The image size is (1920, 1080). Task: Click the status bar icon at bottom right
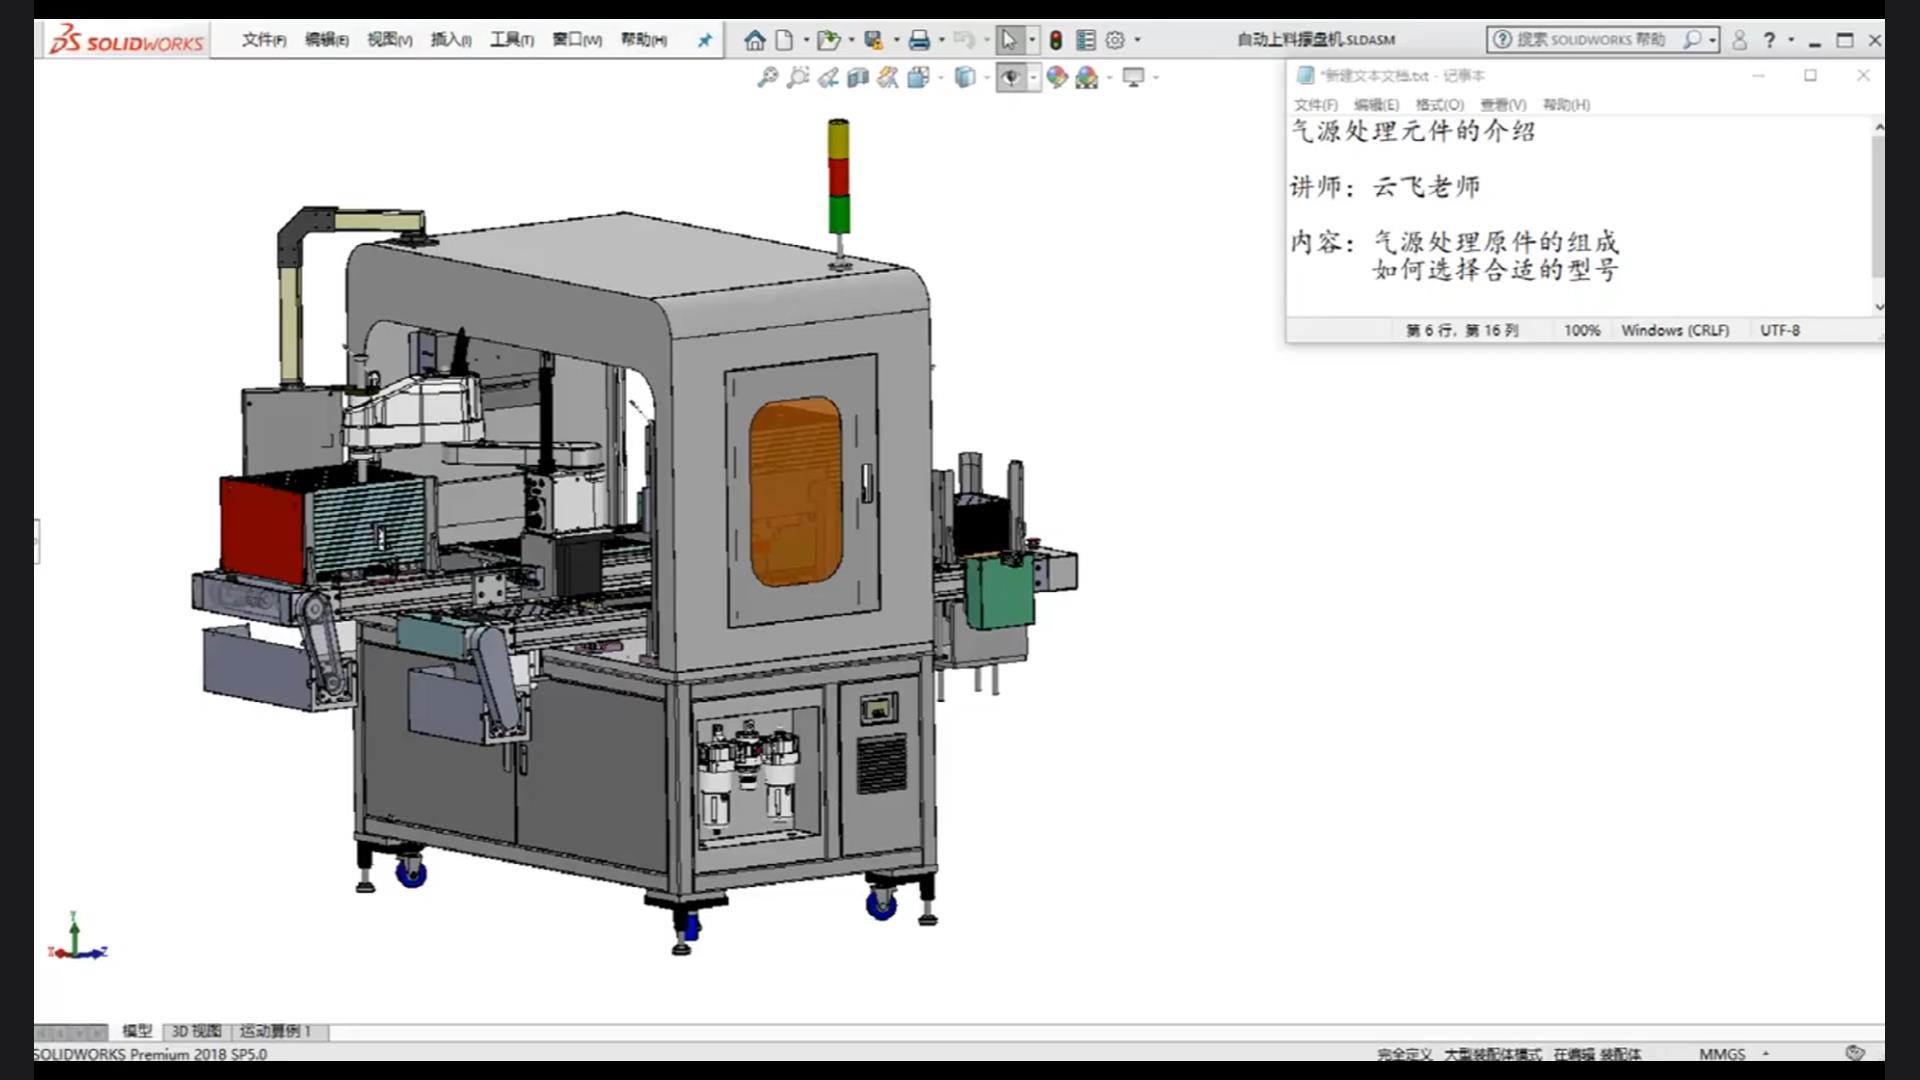click(x=1855, y=1053)
